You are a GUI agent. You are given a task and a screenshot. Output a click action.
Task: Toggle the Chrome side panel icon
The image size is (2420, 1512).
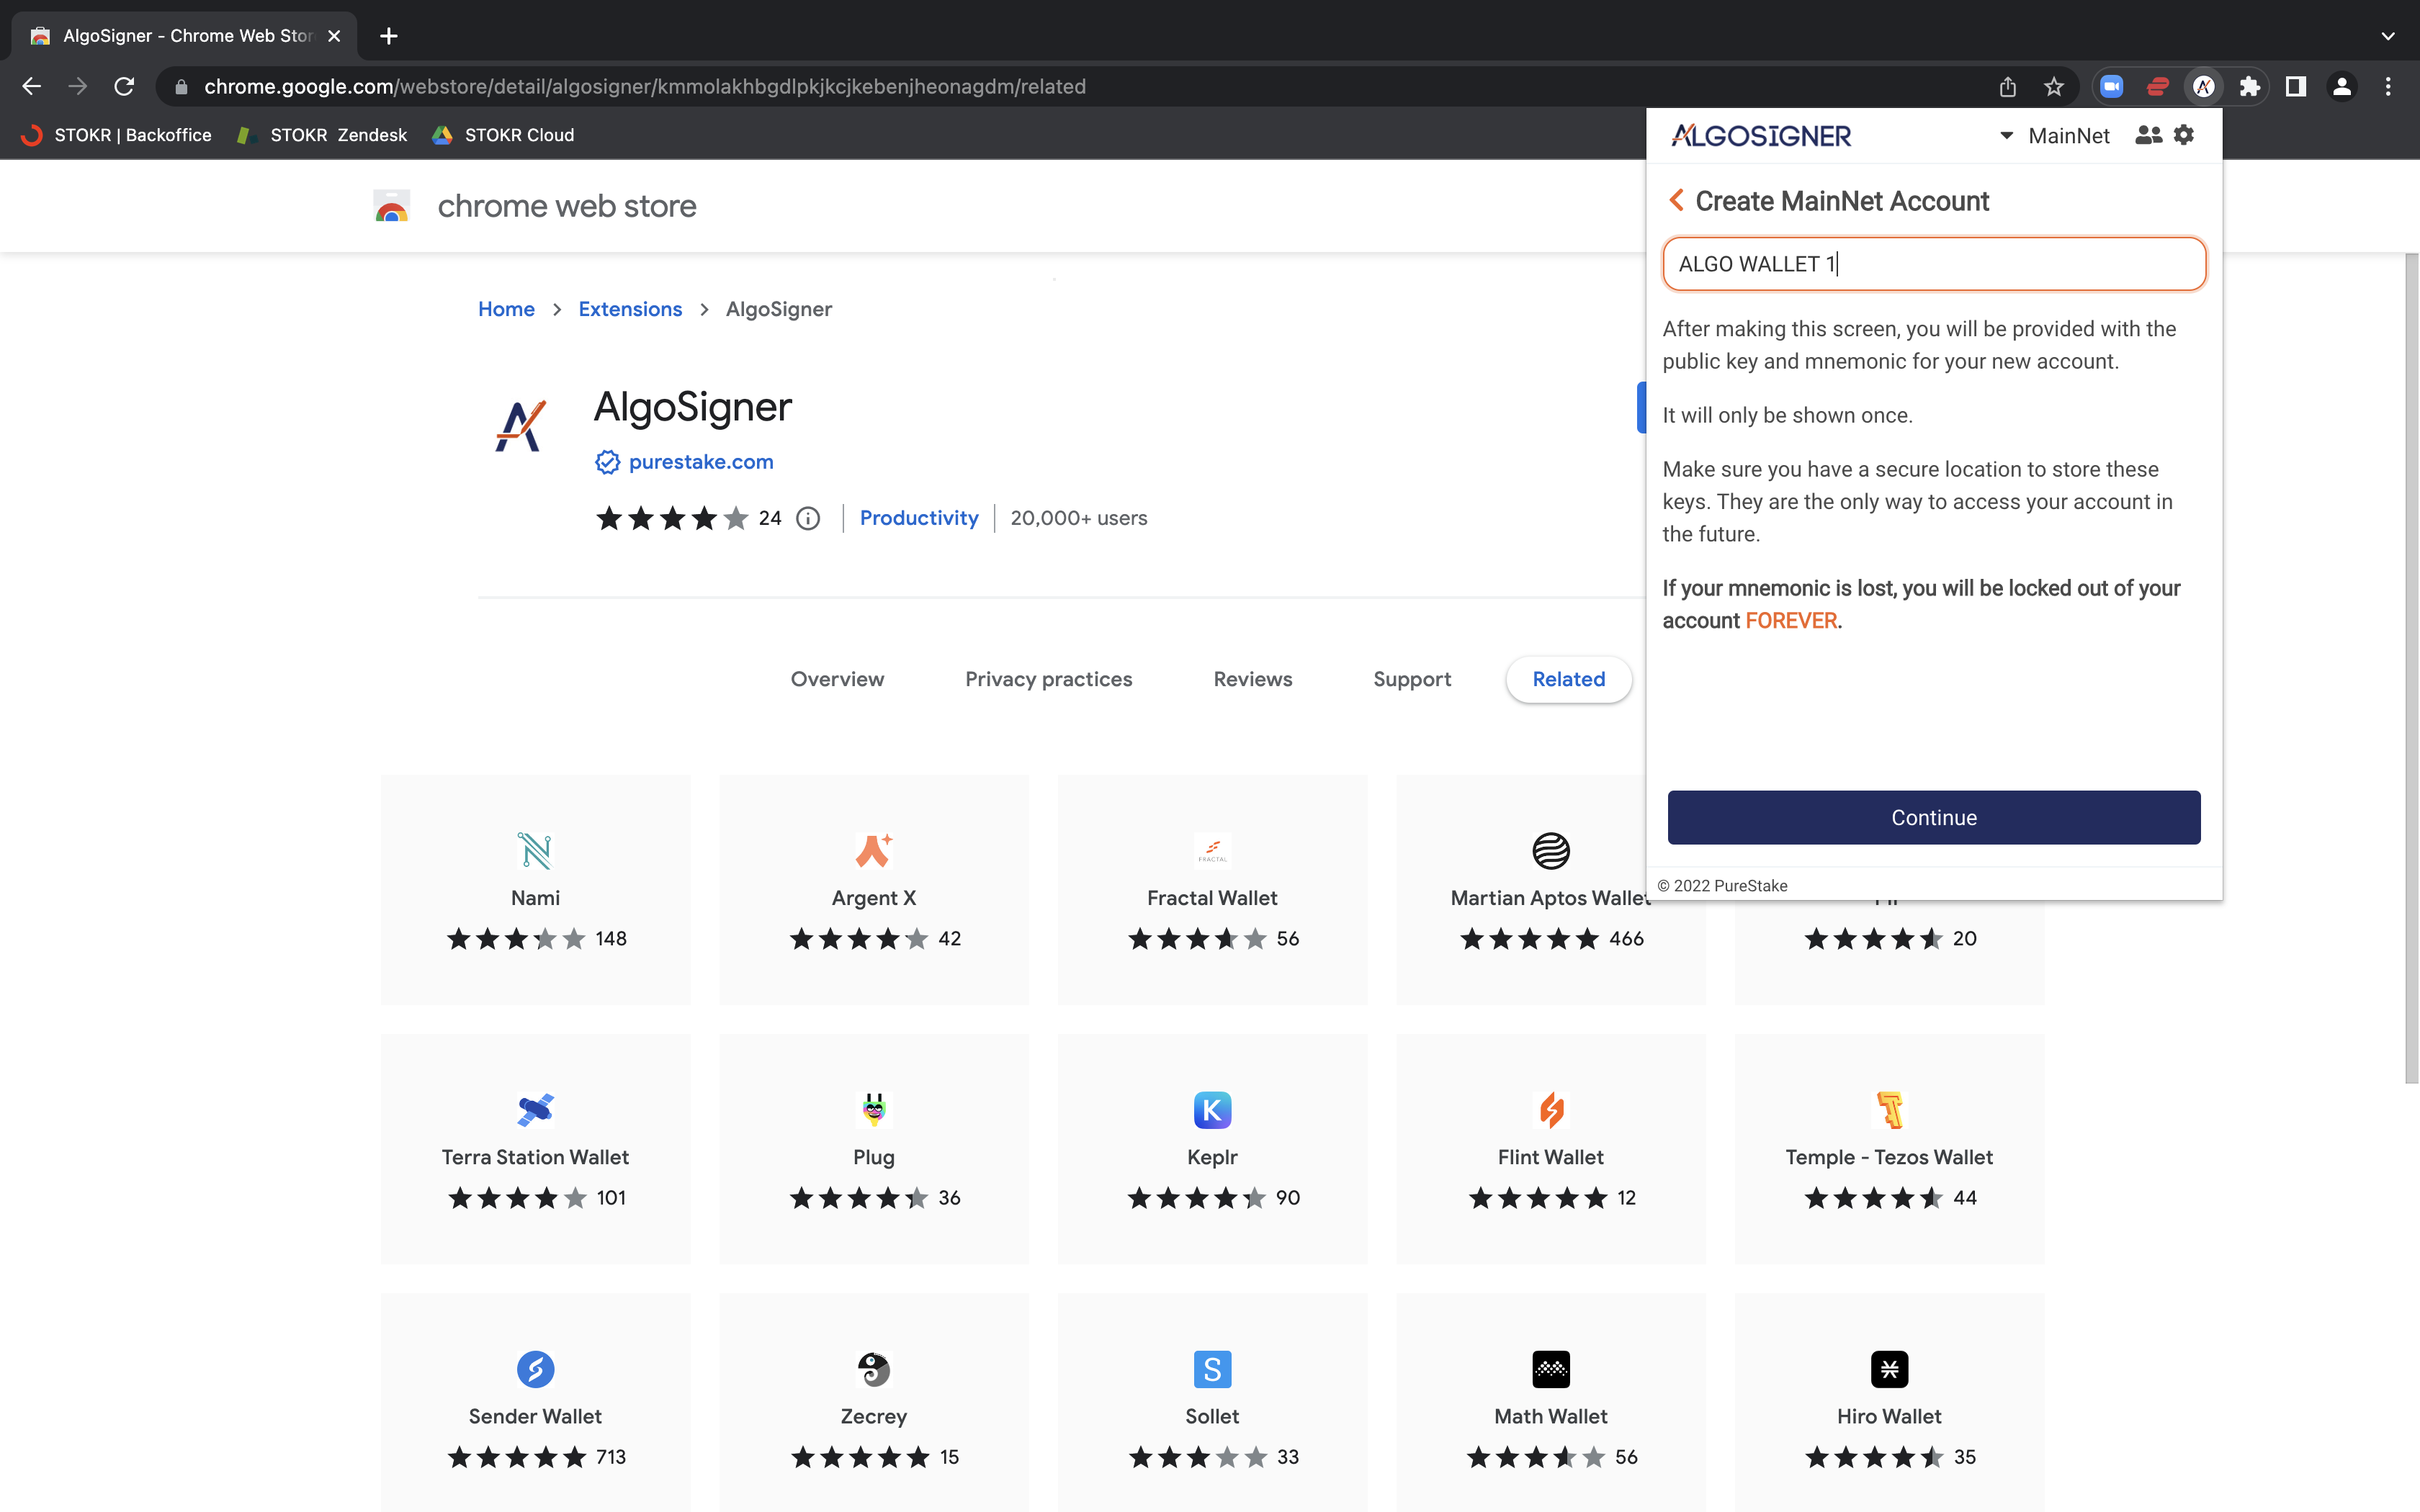2295,87
